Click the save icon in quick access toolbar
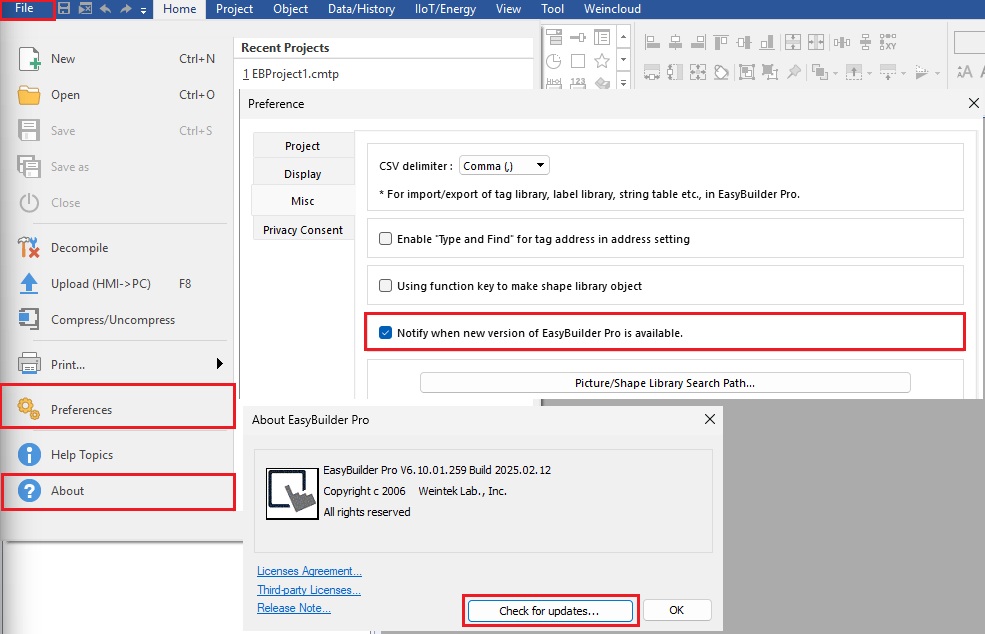The image size is (985, 634). tap(64, 9)
